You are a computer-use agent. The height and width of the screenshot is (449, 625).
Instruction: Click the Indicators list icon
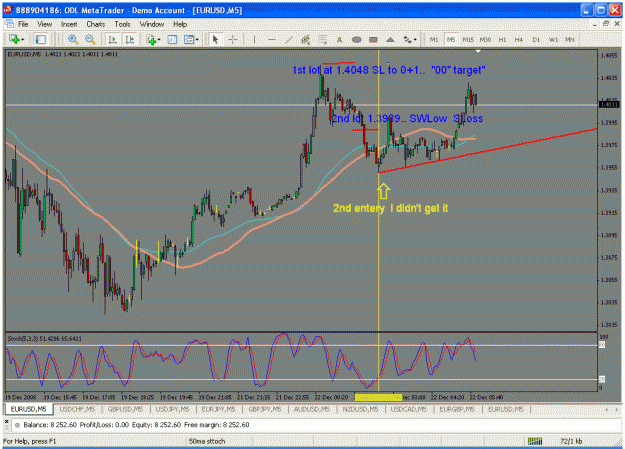(x=151, y=39)
